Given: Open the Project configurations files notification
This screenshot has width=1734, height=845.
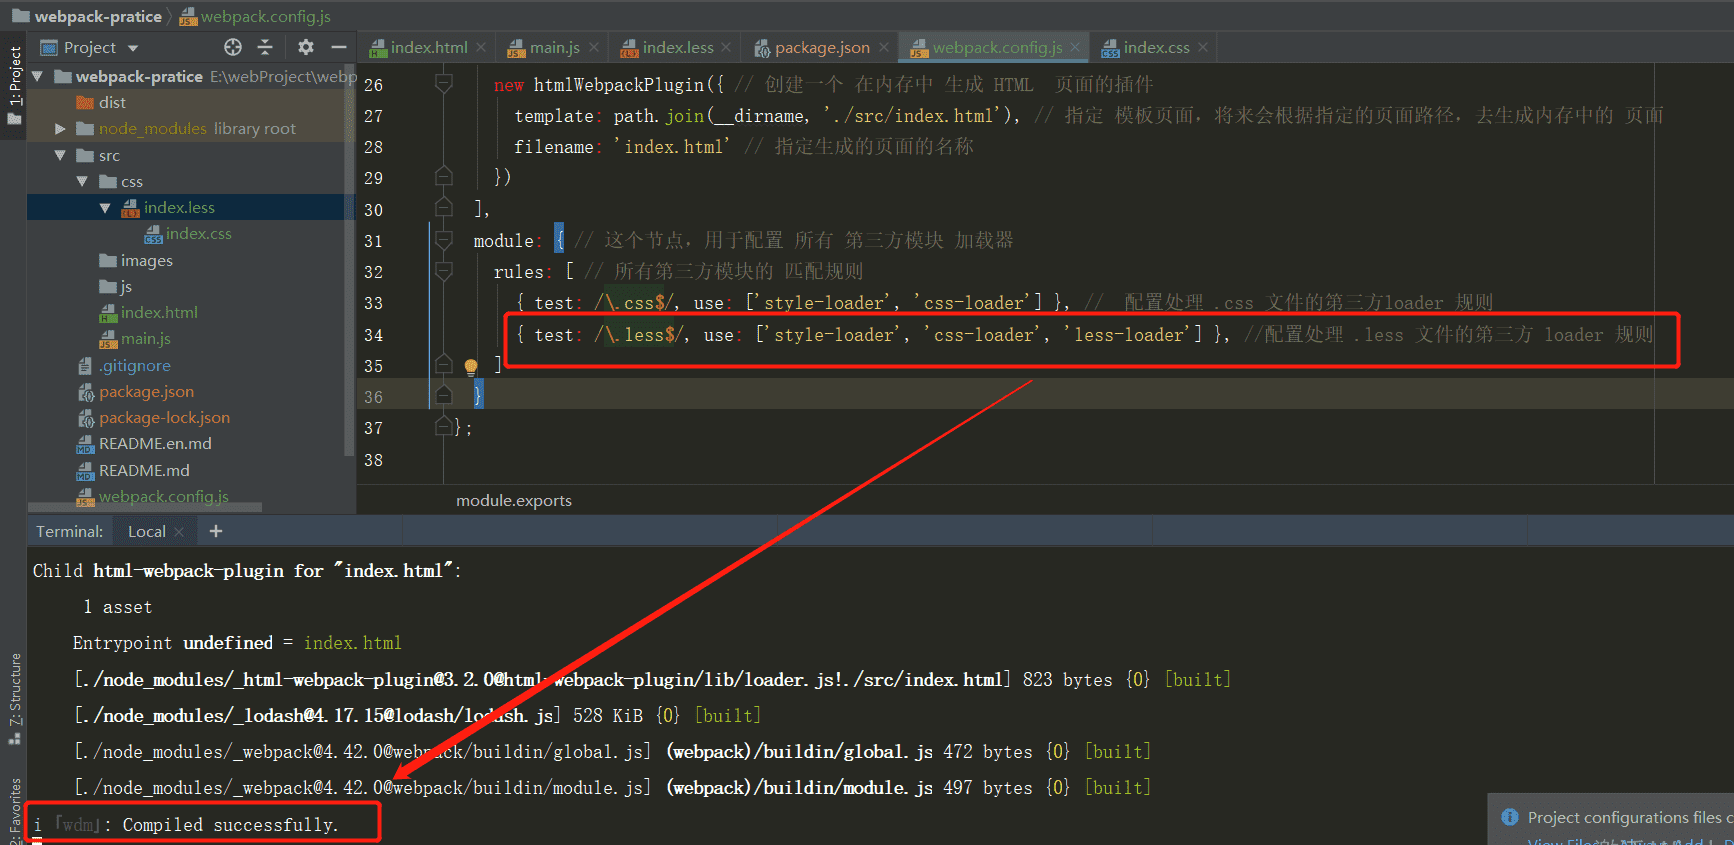Looking at the screenshot, I should point(1630,817).
